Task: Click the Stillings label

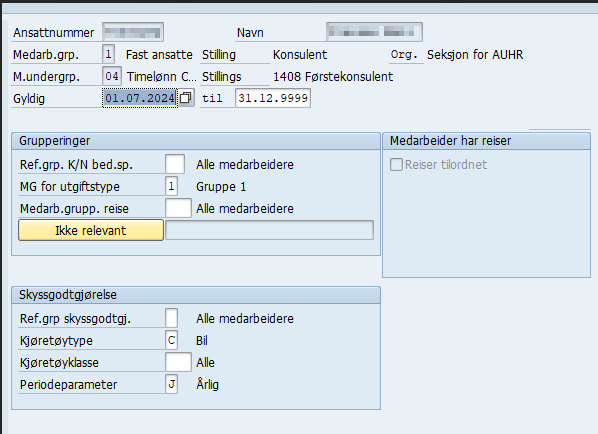Action: (x=222, y=77)
